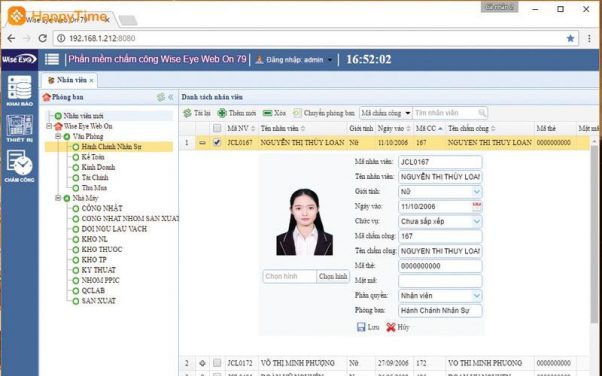Sort by Mã CC column header
Screen dimensions: 602x376
point(429,128)
